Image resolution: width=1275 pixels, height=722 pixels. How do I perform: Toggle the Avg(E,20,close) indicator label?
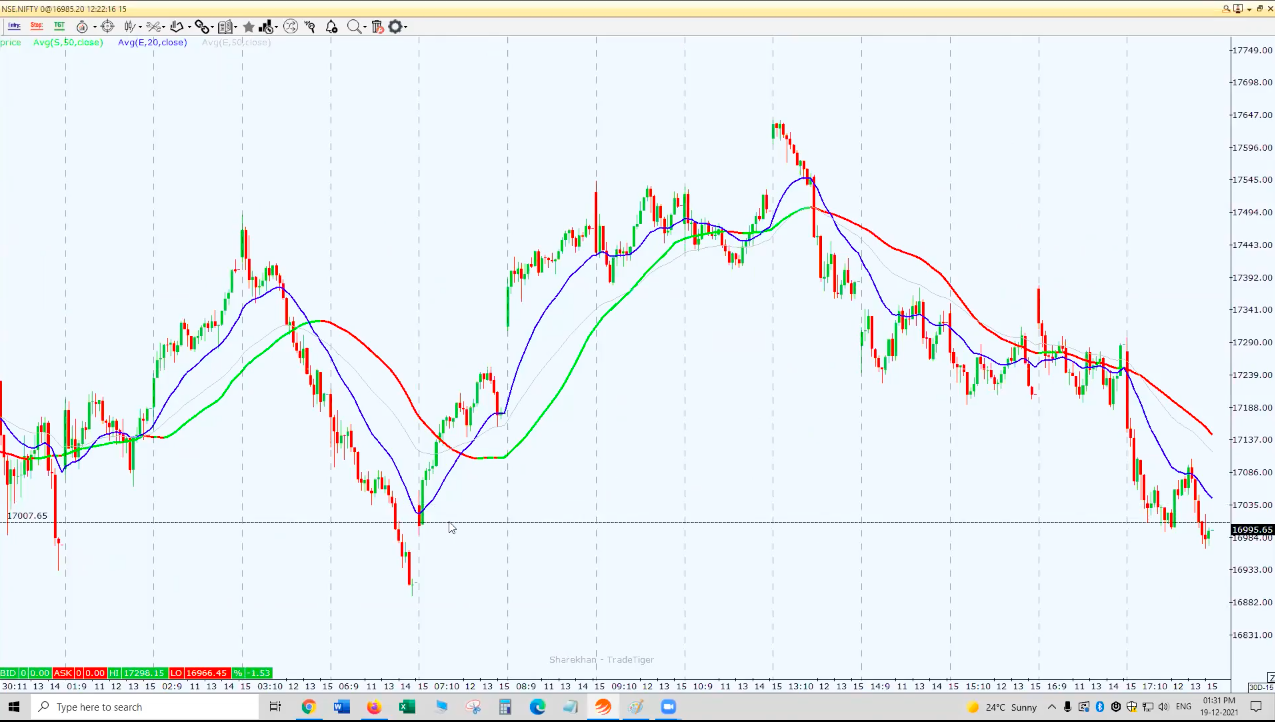point(152,42)
